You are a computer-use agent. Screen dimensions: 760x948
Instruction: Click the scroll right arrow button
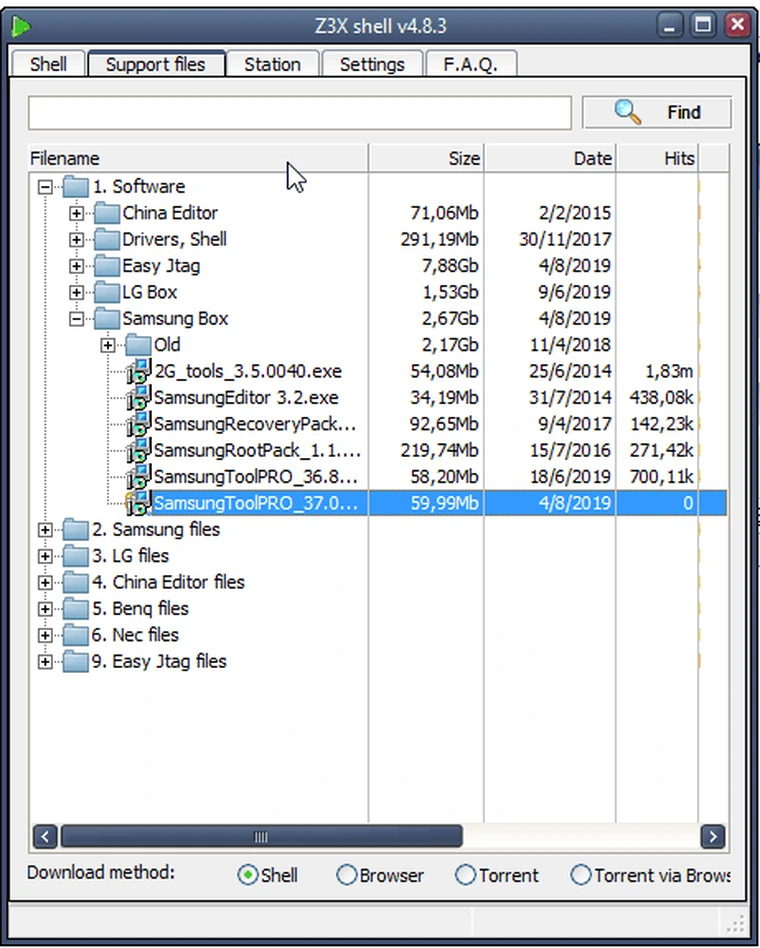713,837
